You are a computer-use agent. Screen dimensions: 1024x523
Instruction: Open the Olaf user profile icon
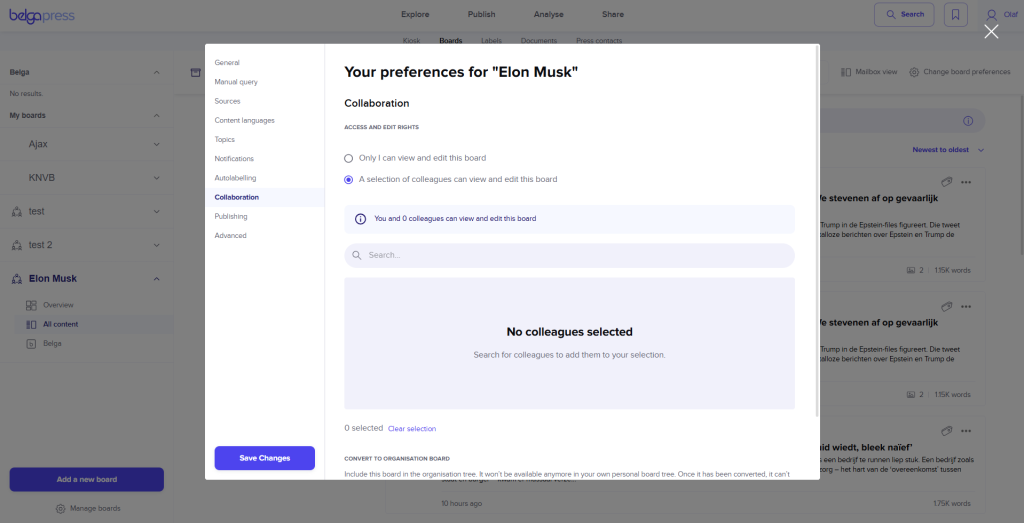[x=991, y=15]
